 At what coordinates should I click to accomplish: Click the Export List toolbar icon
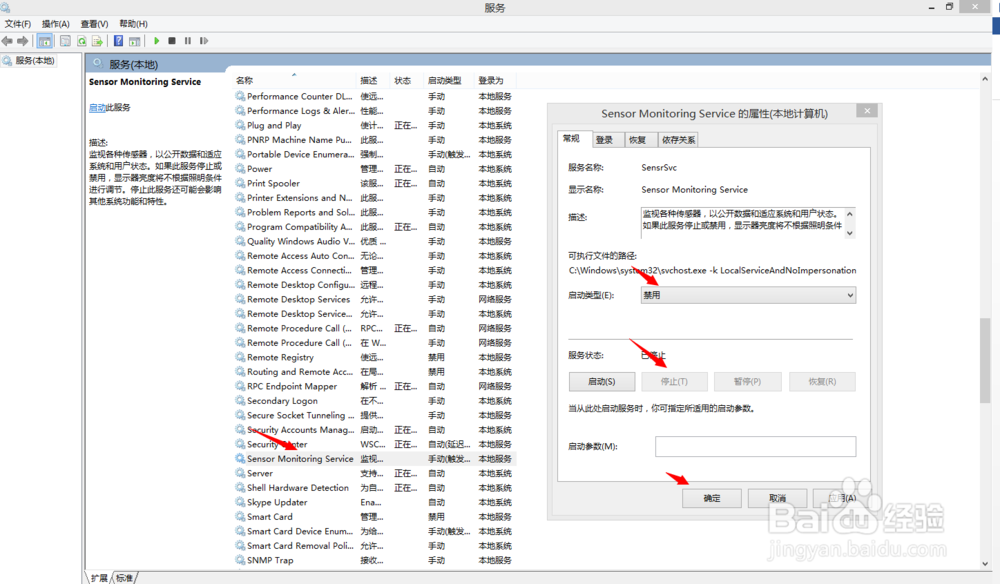point(97,41)
